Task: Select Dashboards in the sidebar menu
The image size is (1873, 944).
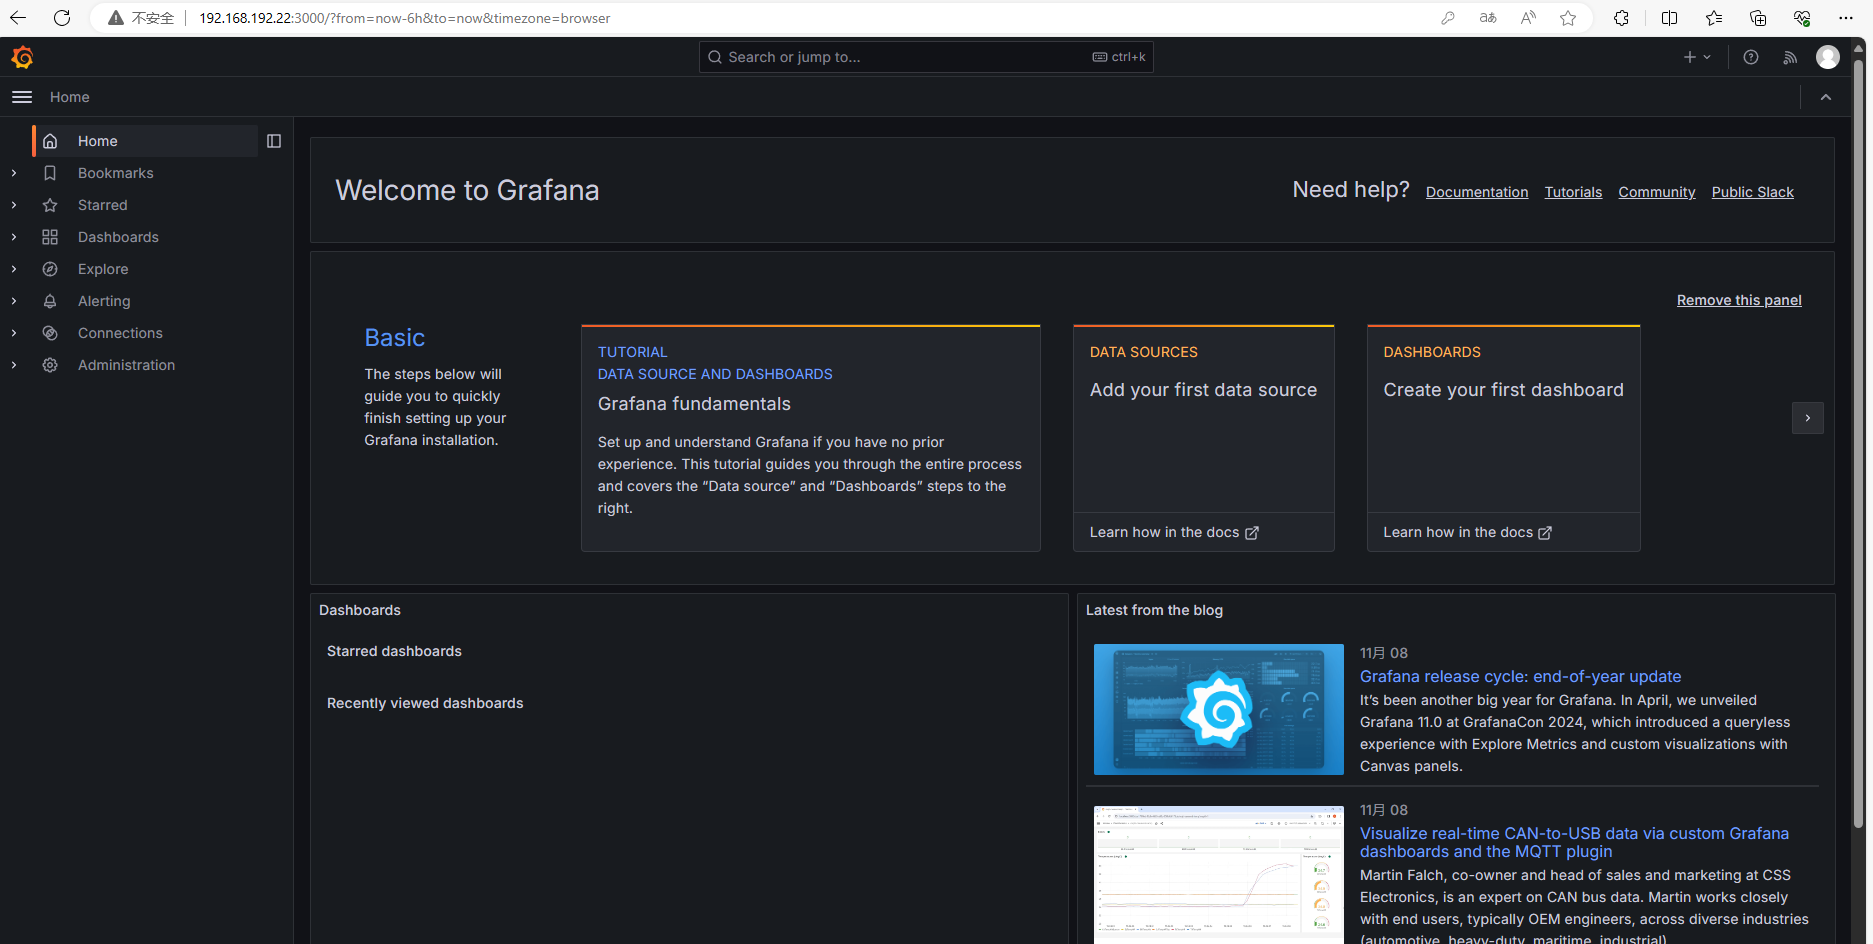Action: [x=118, y=237]
